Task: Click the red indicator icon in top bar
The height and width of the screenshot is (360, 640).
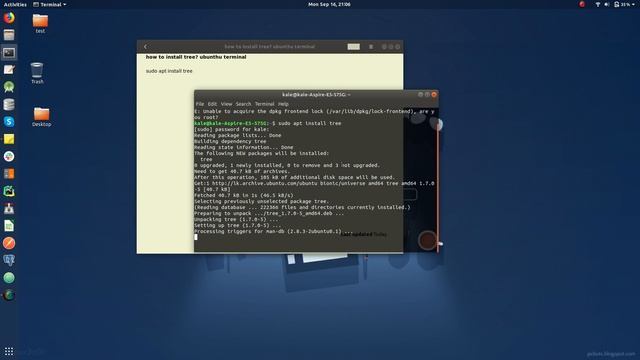Action: (x=582, y=4)
